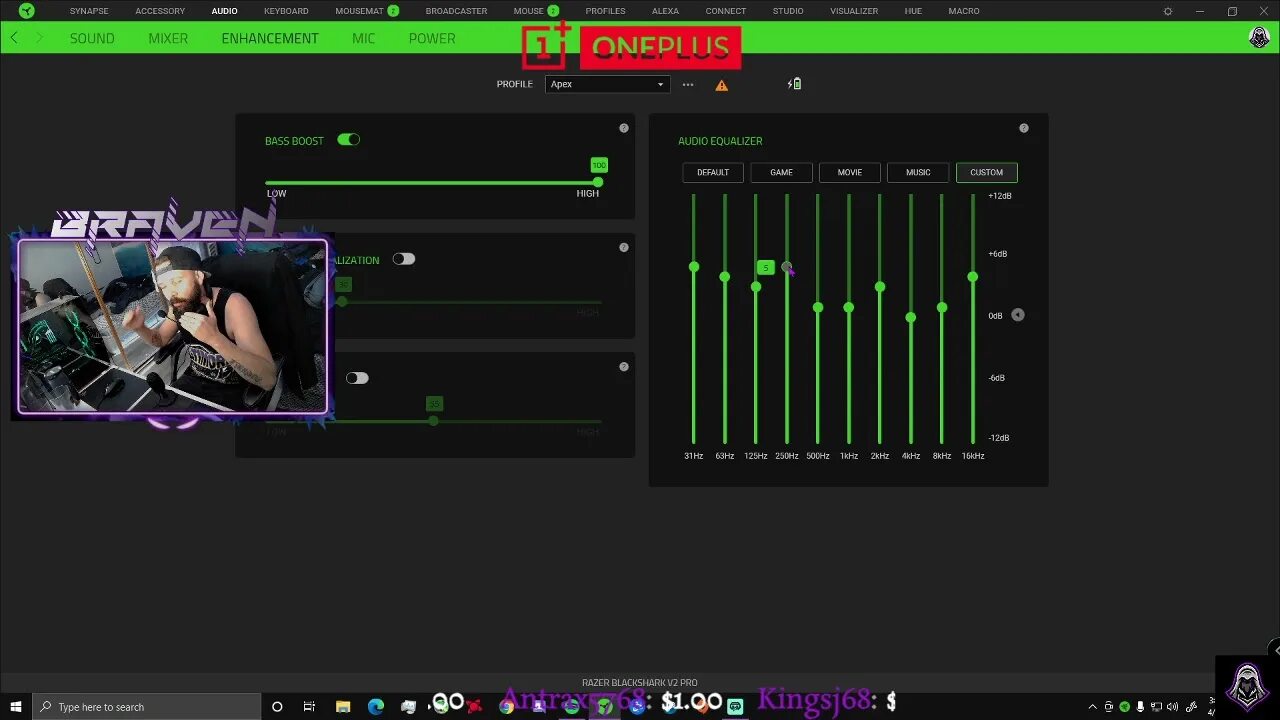Open the BROADCASTER tab
The width and height of the screenshot is (1280, 720).
click(x=456, y=11)
